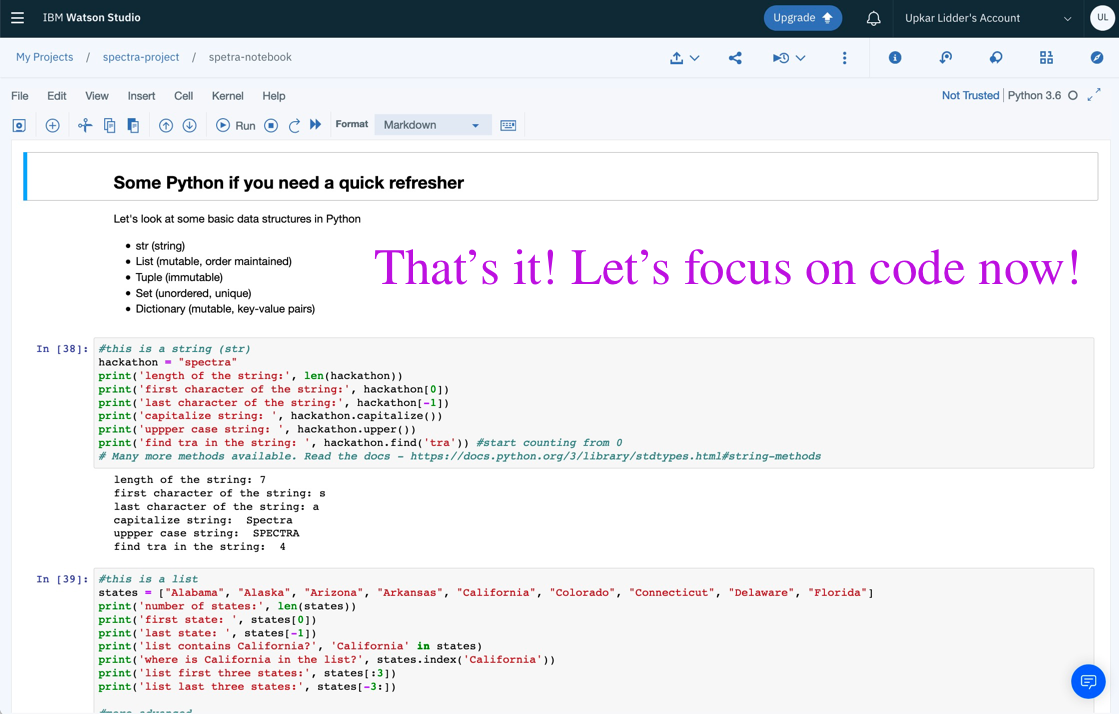The image size is (1119, 714).
Task: Open the data assets grid icon
Action: pyautogui.click(x=1046, y=58)
